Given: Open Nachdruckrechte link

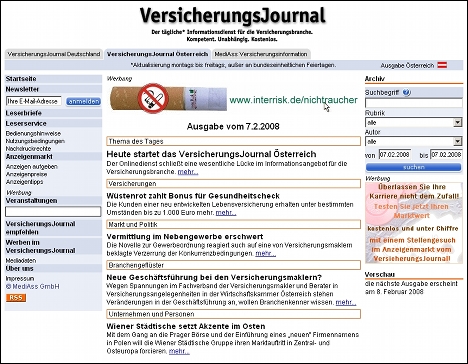Looking at the screenshot, I should pyautogui.click(x=28, y=149).
